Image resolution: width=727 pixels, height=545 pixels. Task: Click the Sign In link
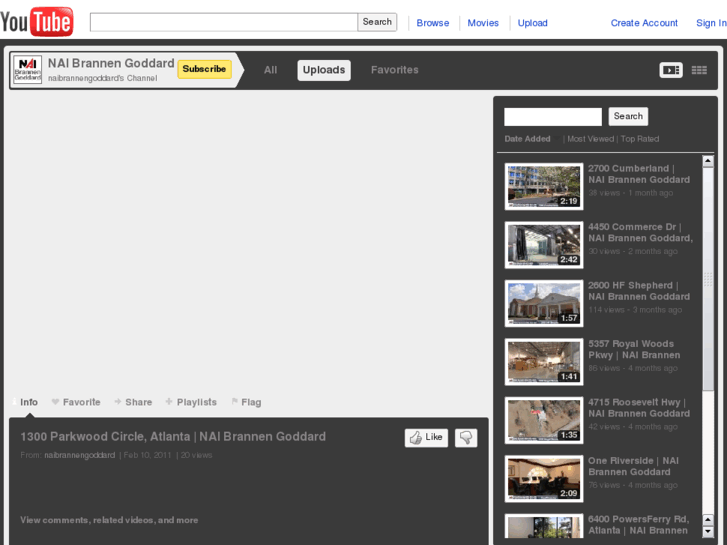tap(711, 23)
